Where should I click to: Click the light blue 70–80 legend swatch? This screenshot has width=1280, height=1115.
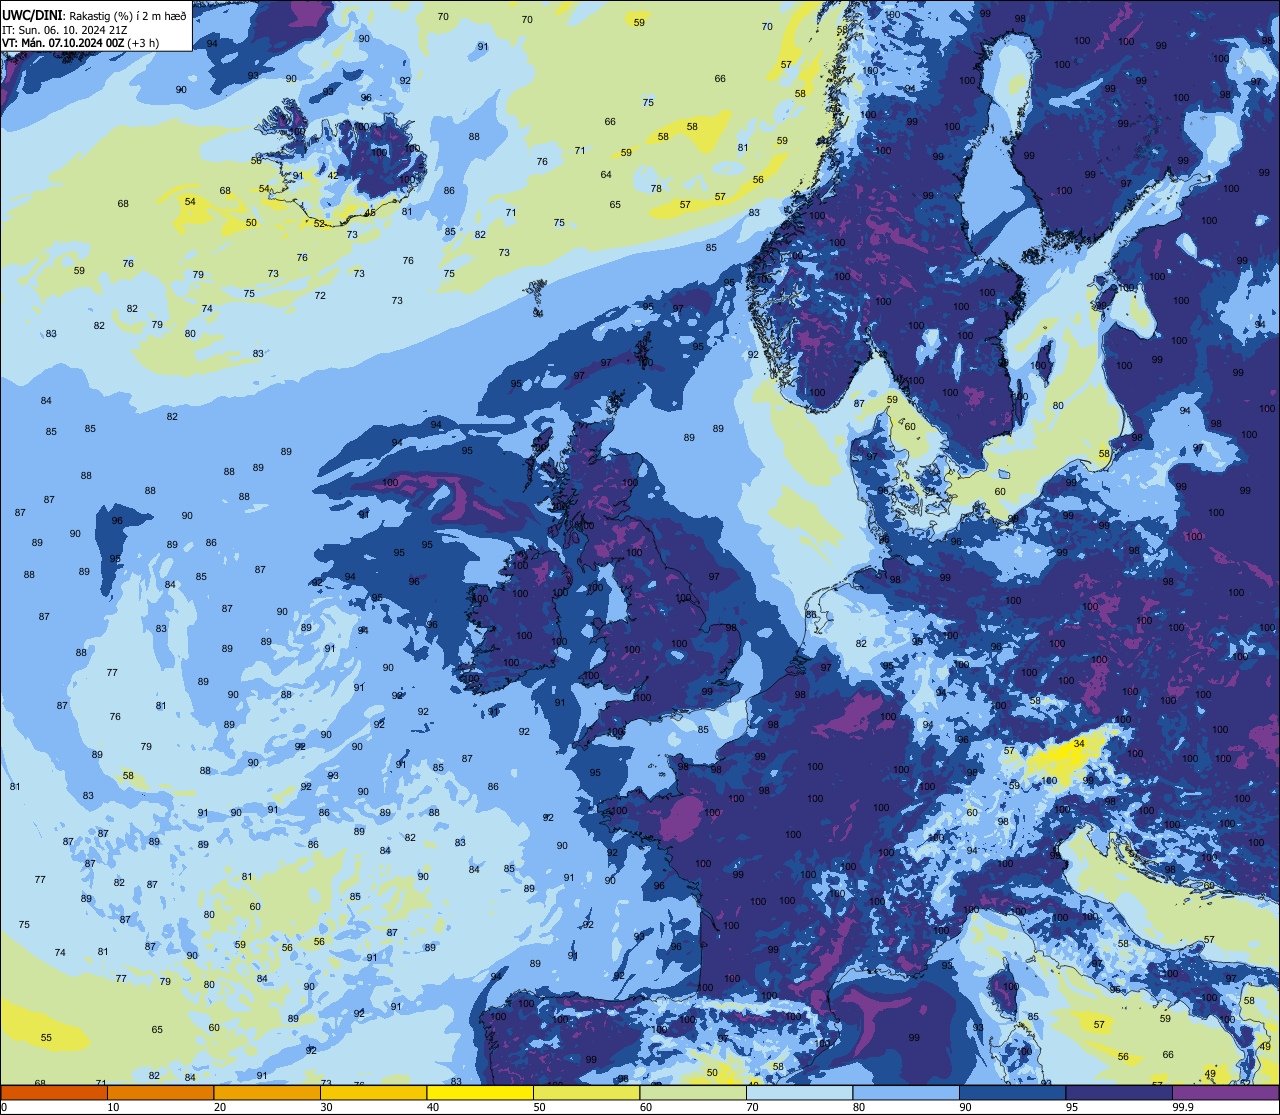coord(799,1092)
